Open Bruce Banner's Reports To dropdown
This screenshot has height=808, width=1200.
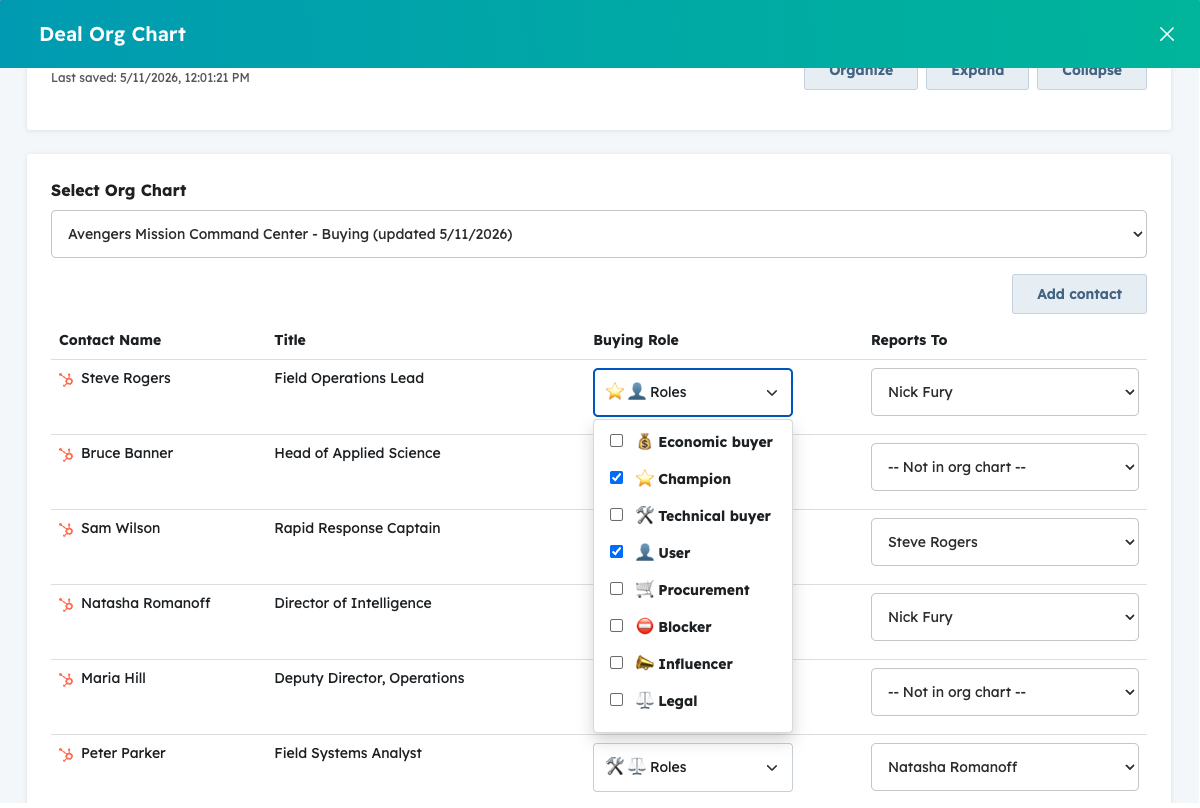1005,467
